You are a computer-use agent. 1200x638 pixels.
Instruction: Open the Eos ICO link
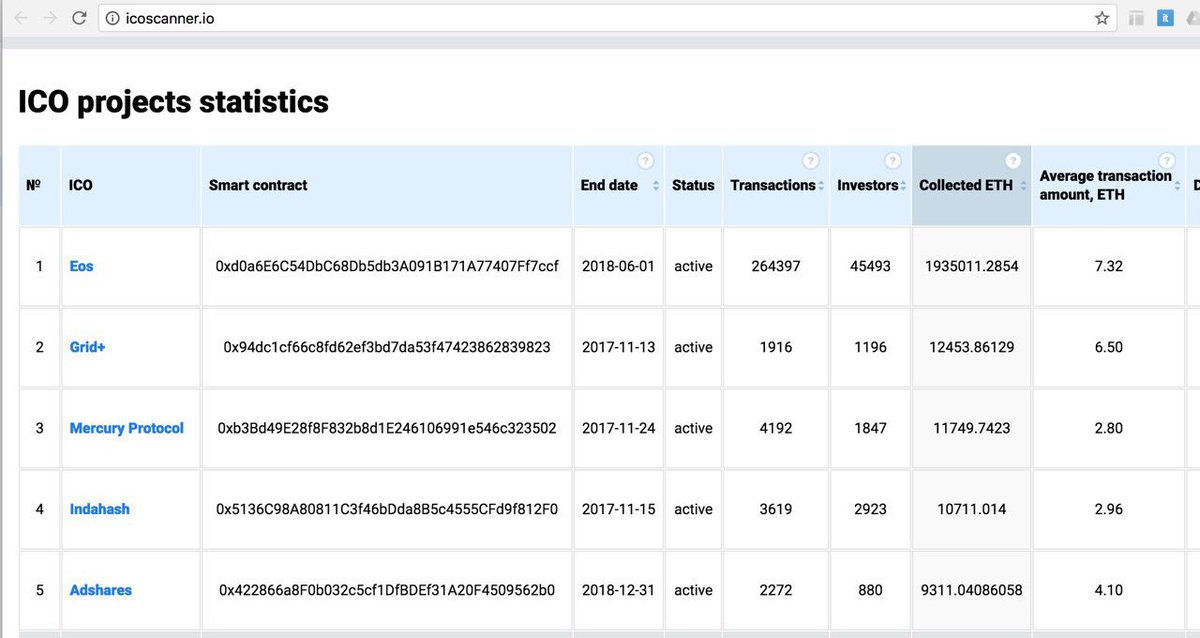click(81, 266)
